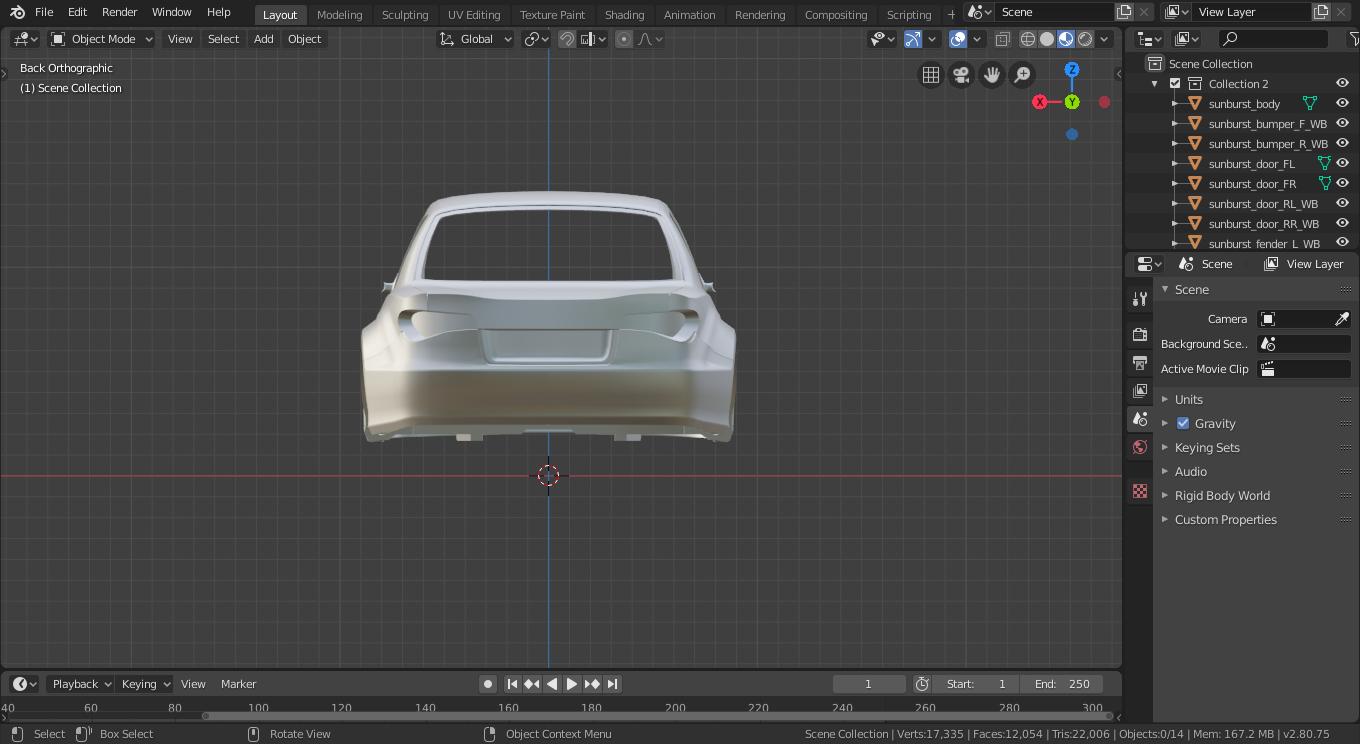Open World properties tab

(x=1140, y=447)
